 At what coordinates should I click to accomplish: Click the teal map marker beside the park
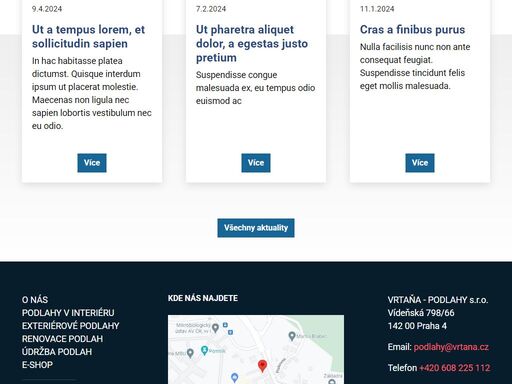292,336
